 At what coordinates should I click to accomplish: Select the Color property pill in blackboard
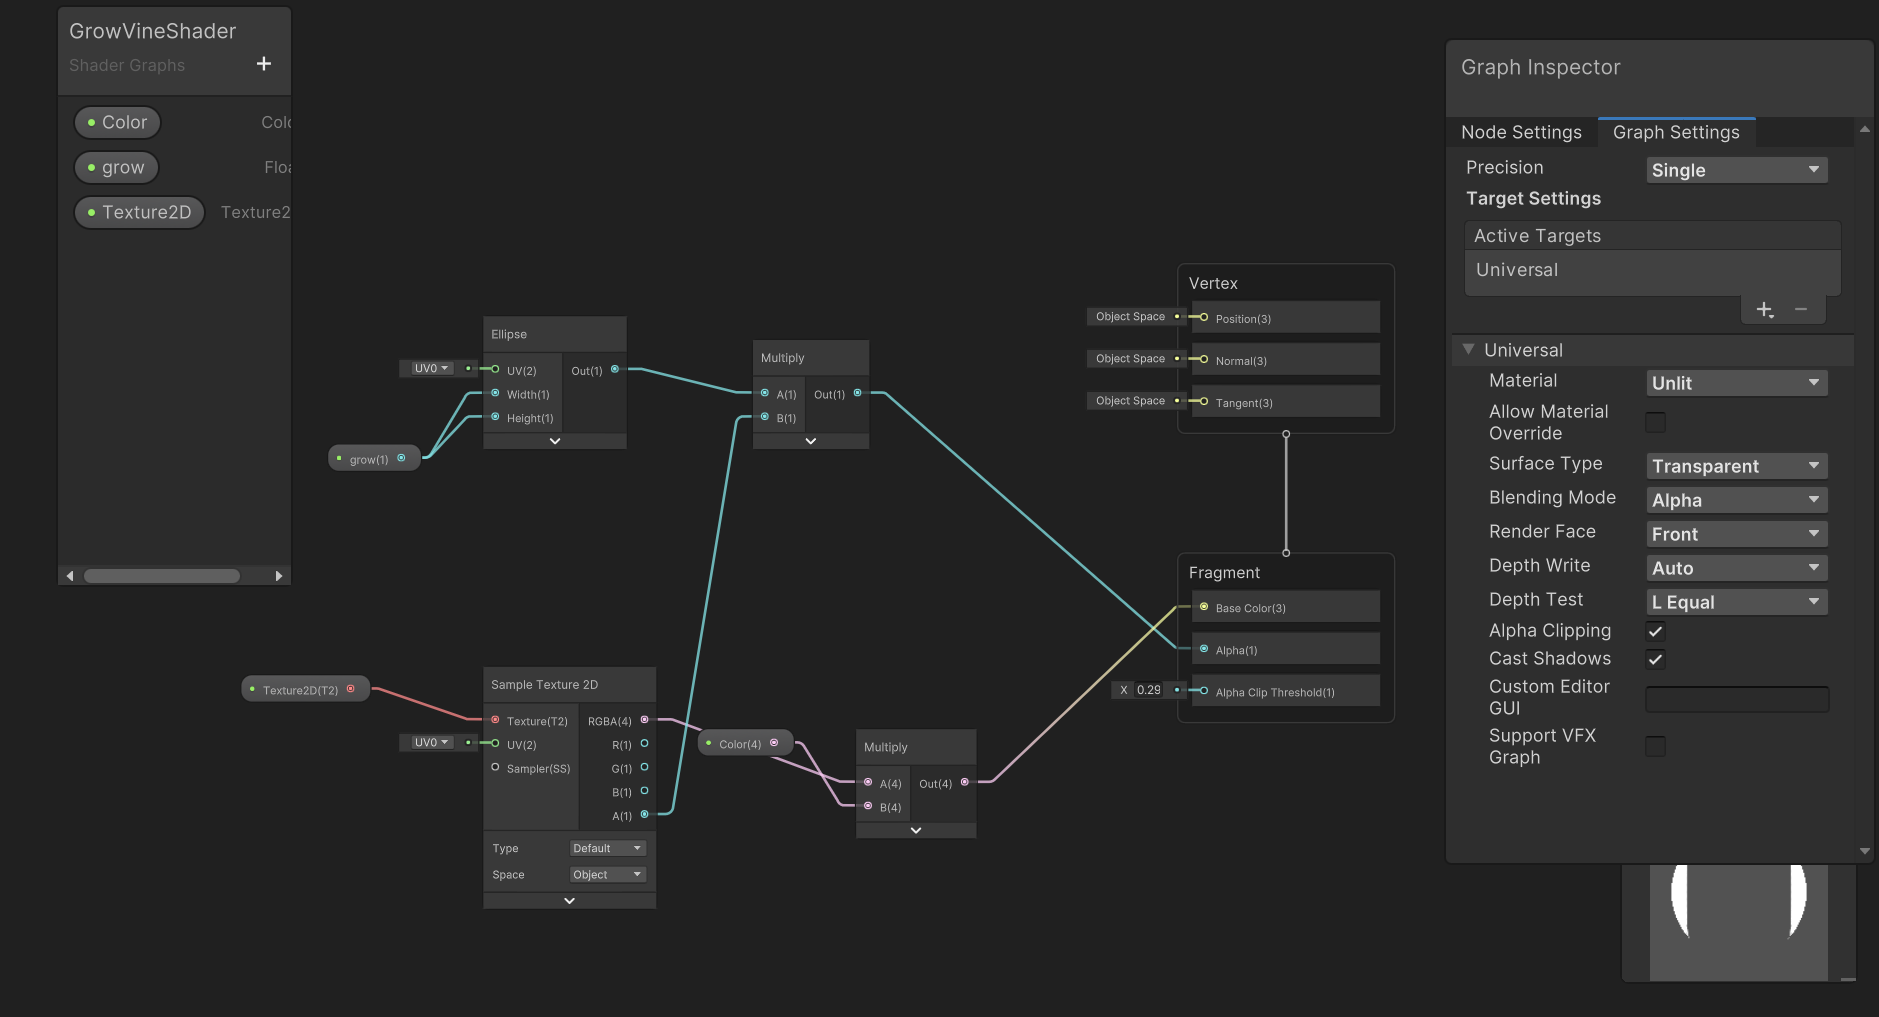(x=118, y=123)
